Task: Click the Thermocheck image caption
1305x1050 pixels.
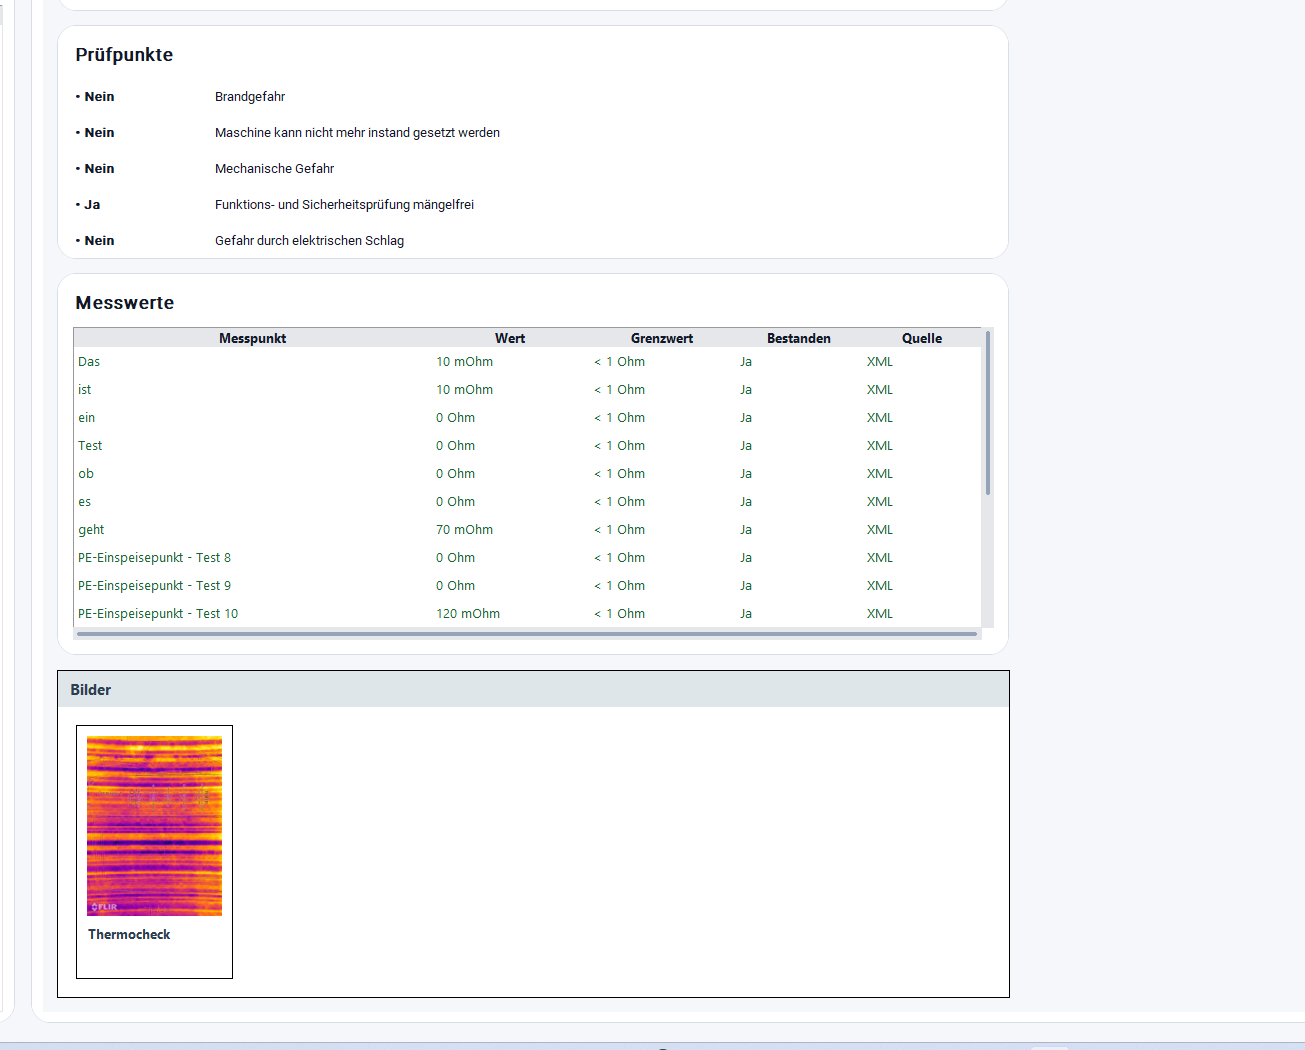Action: pos(129,934)
